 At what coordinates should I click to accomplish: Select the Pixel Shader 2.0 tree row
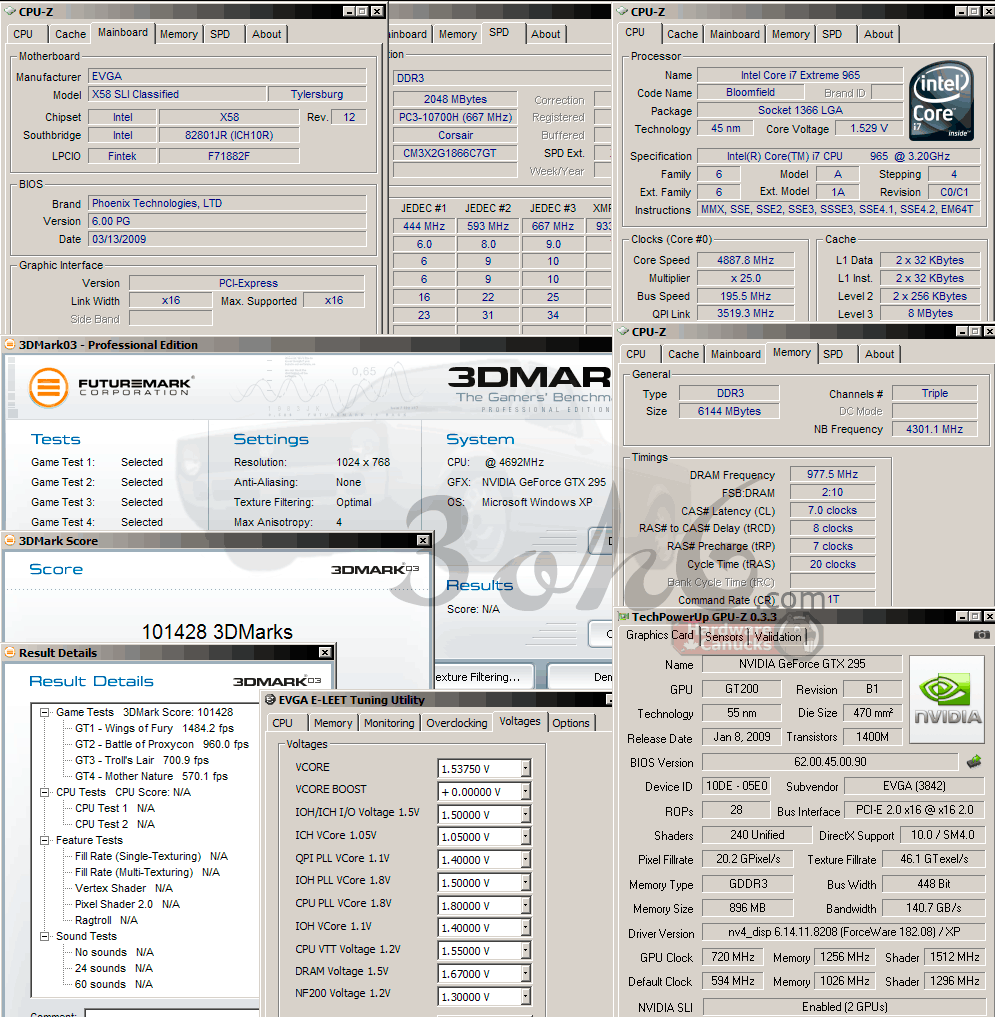pyautogui.click(x=127, y=904)
